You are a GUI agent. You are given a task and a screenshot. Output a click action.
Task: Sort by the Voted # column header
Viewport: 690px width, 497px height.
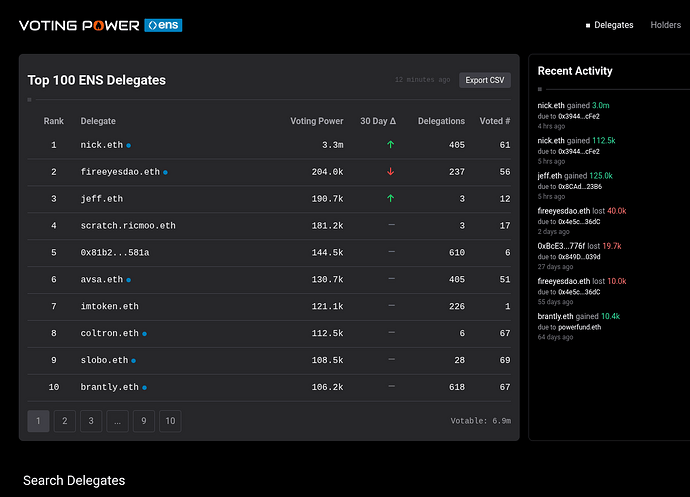point(495,121)
